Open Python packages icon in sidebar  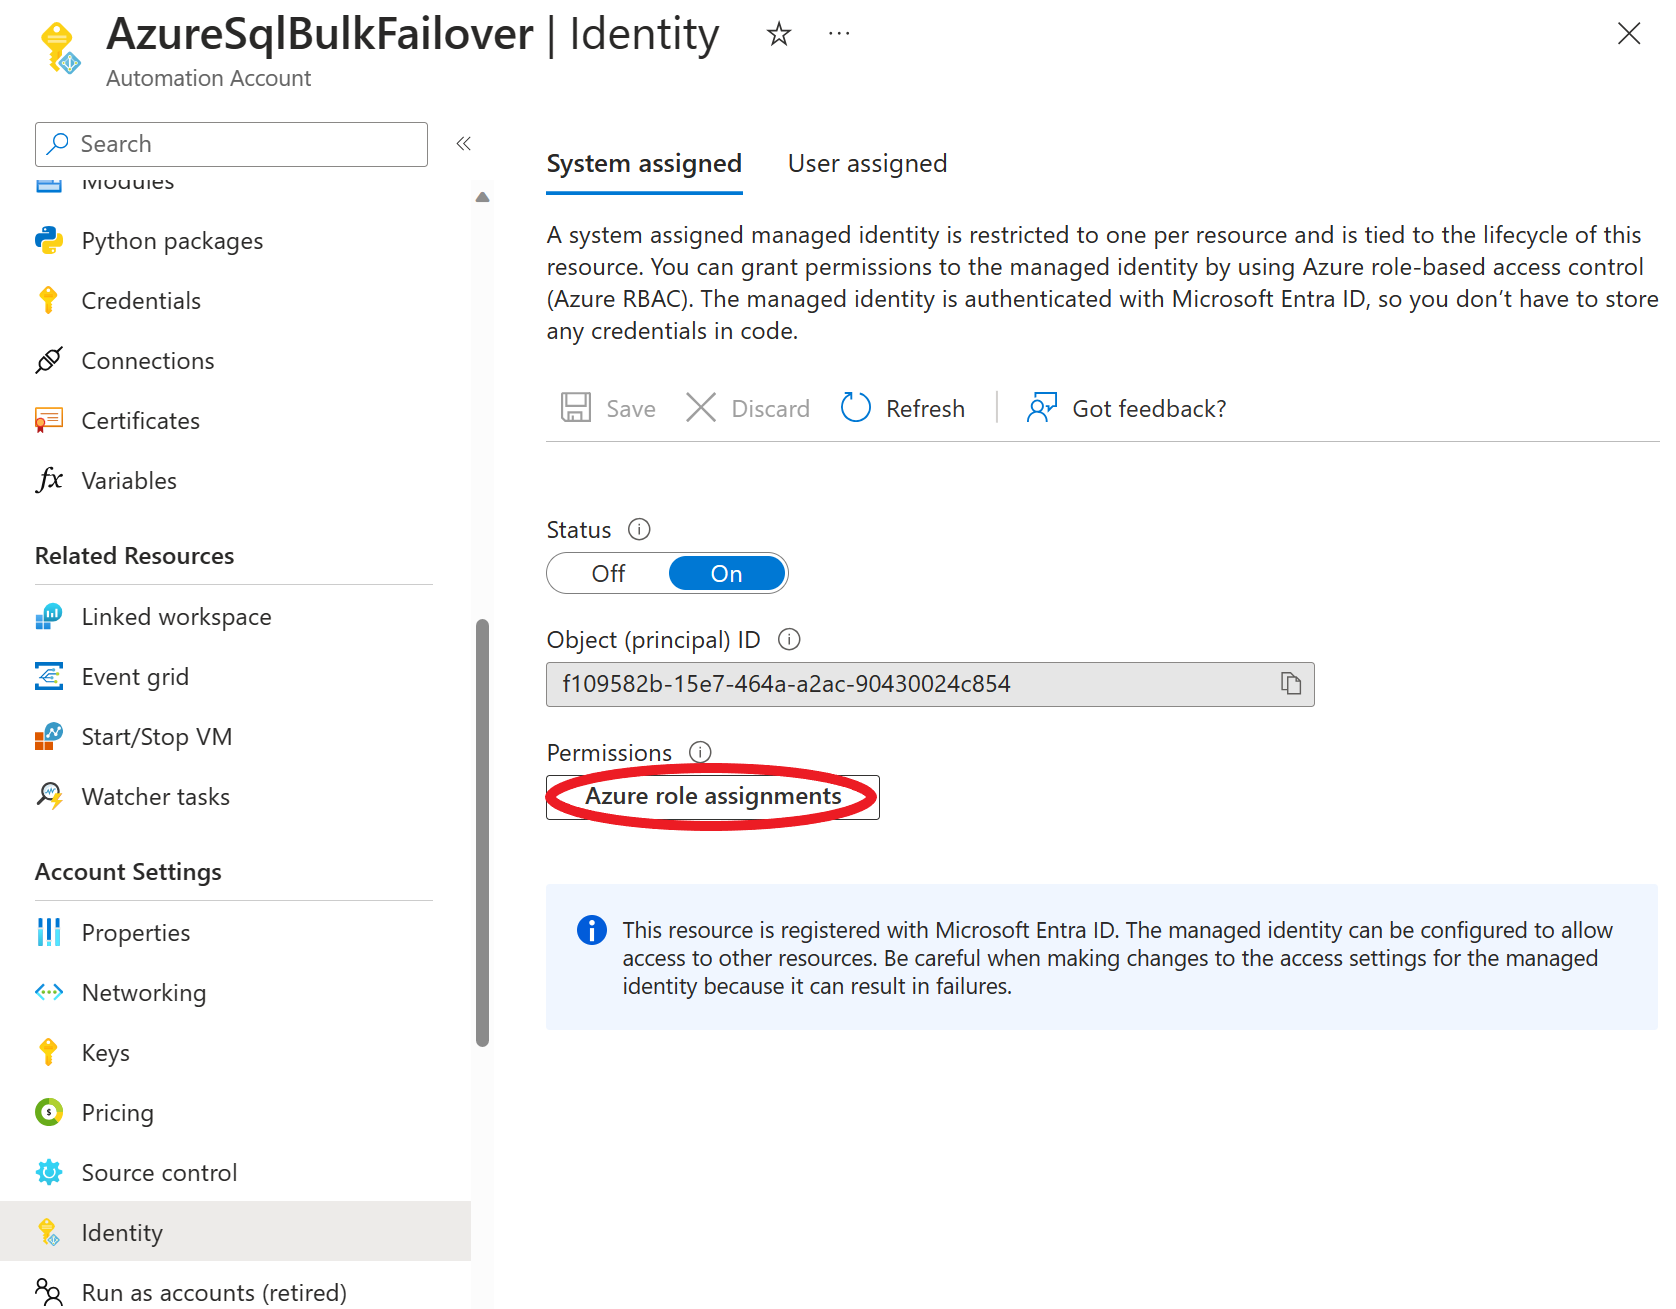(49, 240)
